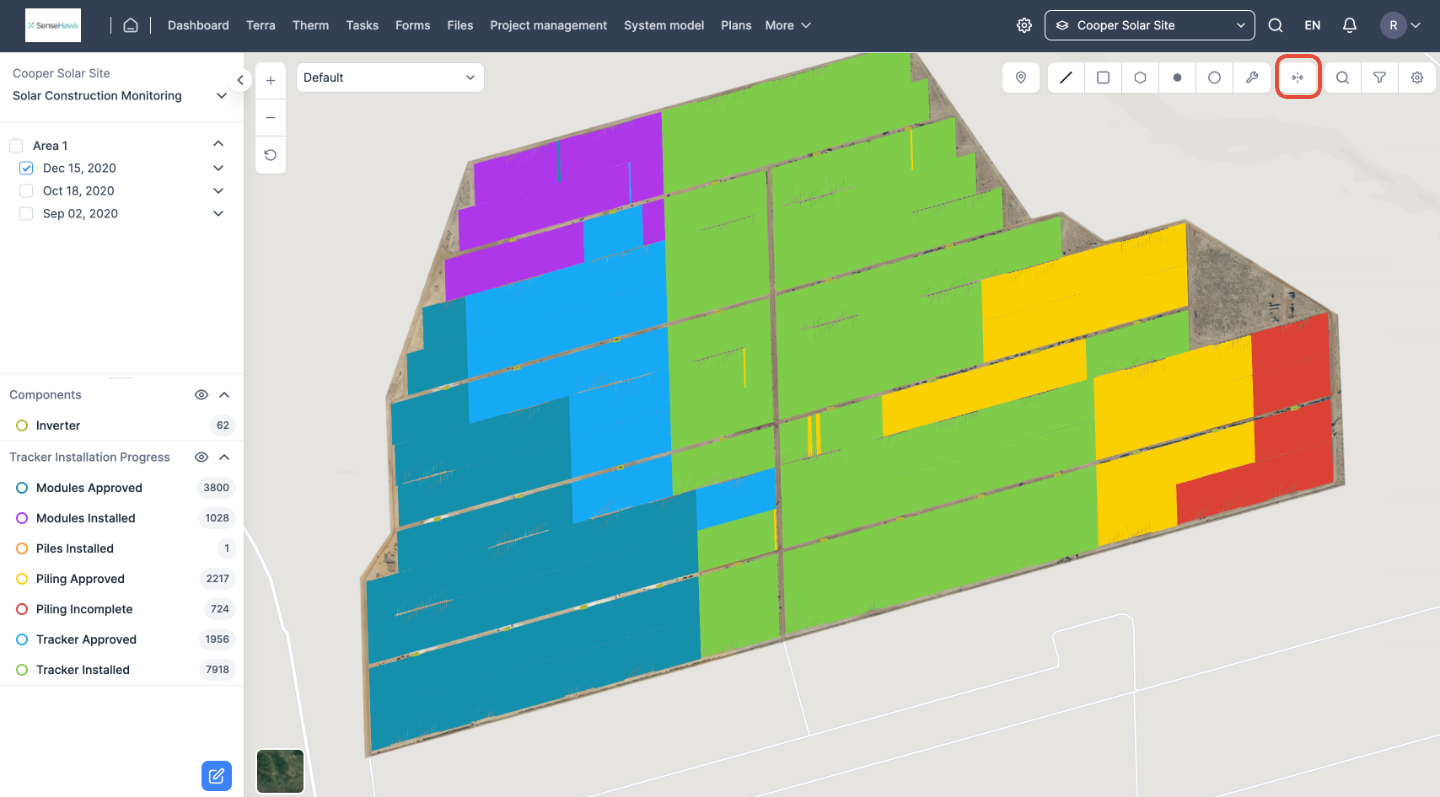
Task: Open the Cooper Solar Site selector
Action: tap(1150, 25)
